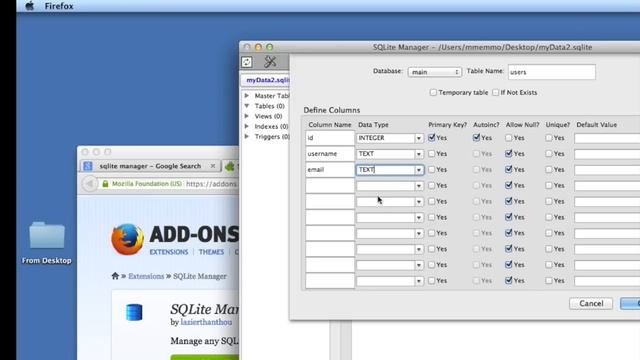Click the SQLite Manager database icon on add-on page
Viewport: 640px width, 360px height.
click(134, 312)
